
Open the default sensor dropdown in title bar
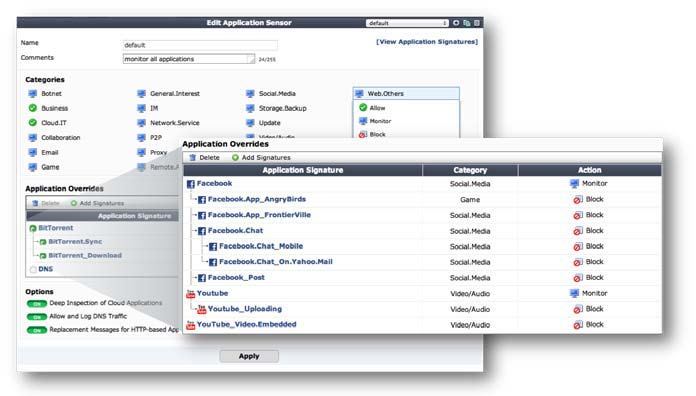click(x=407, y=23)
